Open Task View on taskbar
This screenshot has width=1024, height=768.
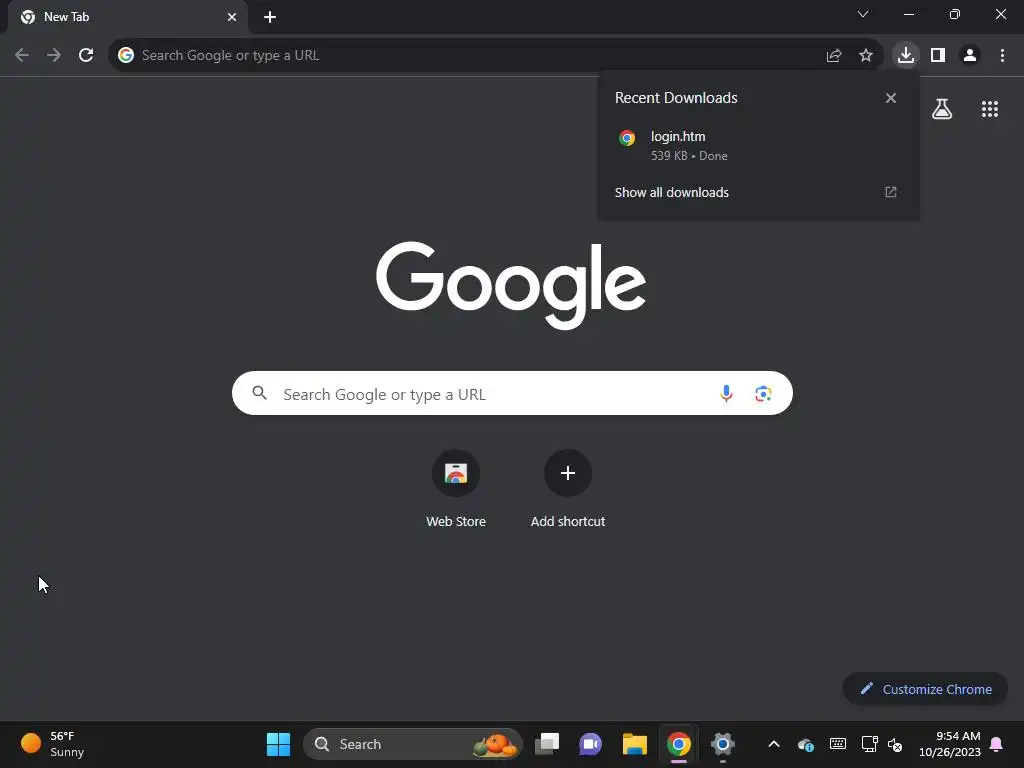coord(547,744)
